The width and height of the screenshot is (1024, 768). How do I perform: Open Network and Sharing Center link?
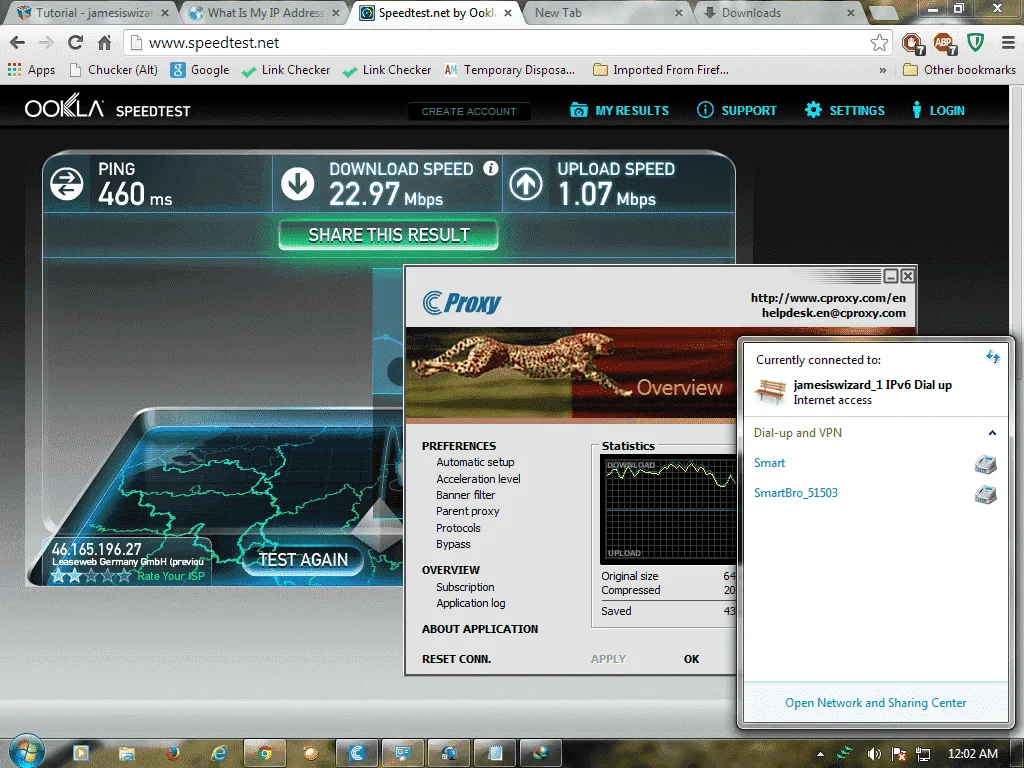[x=875, y=703]
